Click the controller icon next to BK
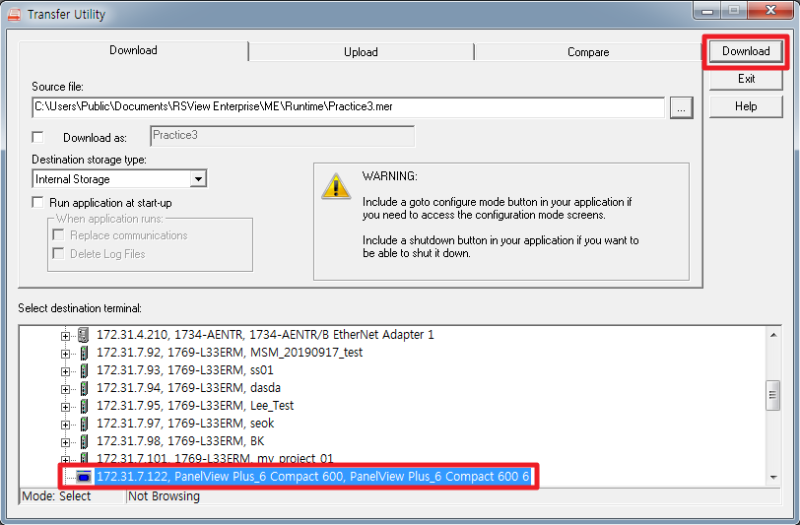The height and width of the screenshot is (525, 800). click(84, 441)
